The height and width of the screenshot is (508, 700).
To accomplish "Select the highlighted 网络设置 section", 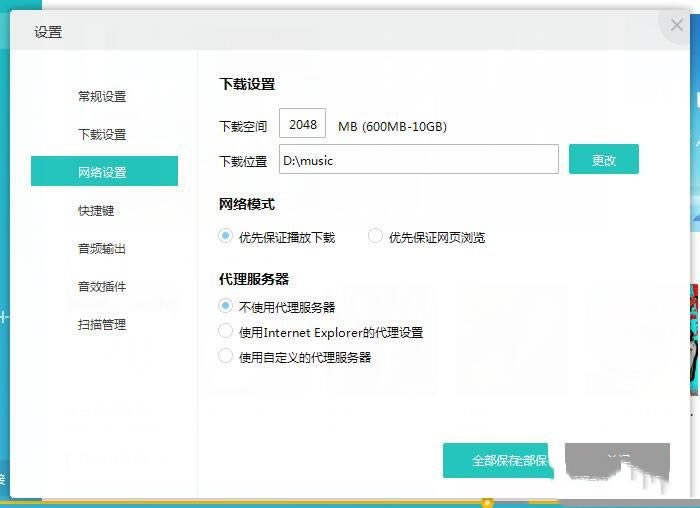I will [104, 172].
